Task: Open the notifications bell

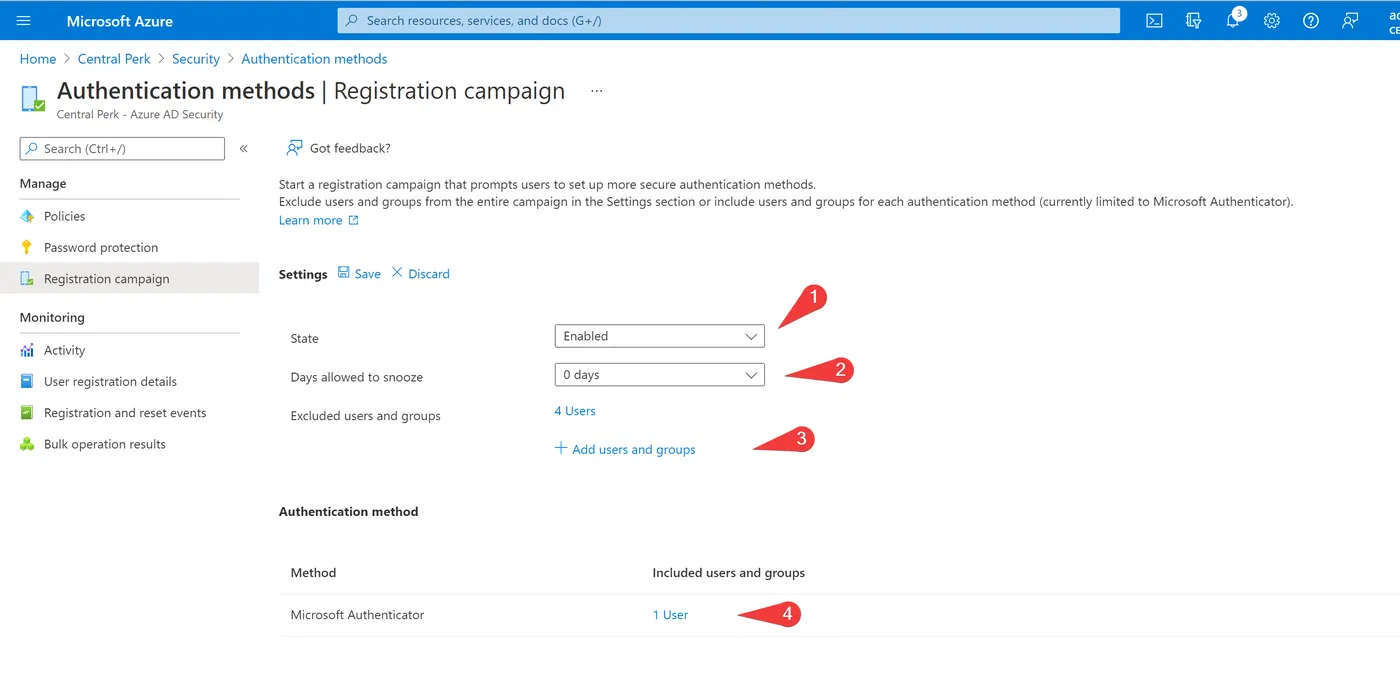Action: (x=1233, y=20)
